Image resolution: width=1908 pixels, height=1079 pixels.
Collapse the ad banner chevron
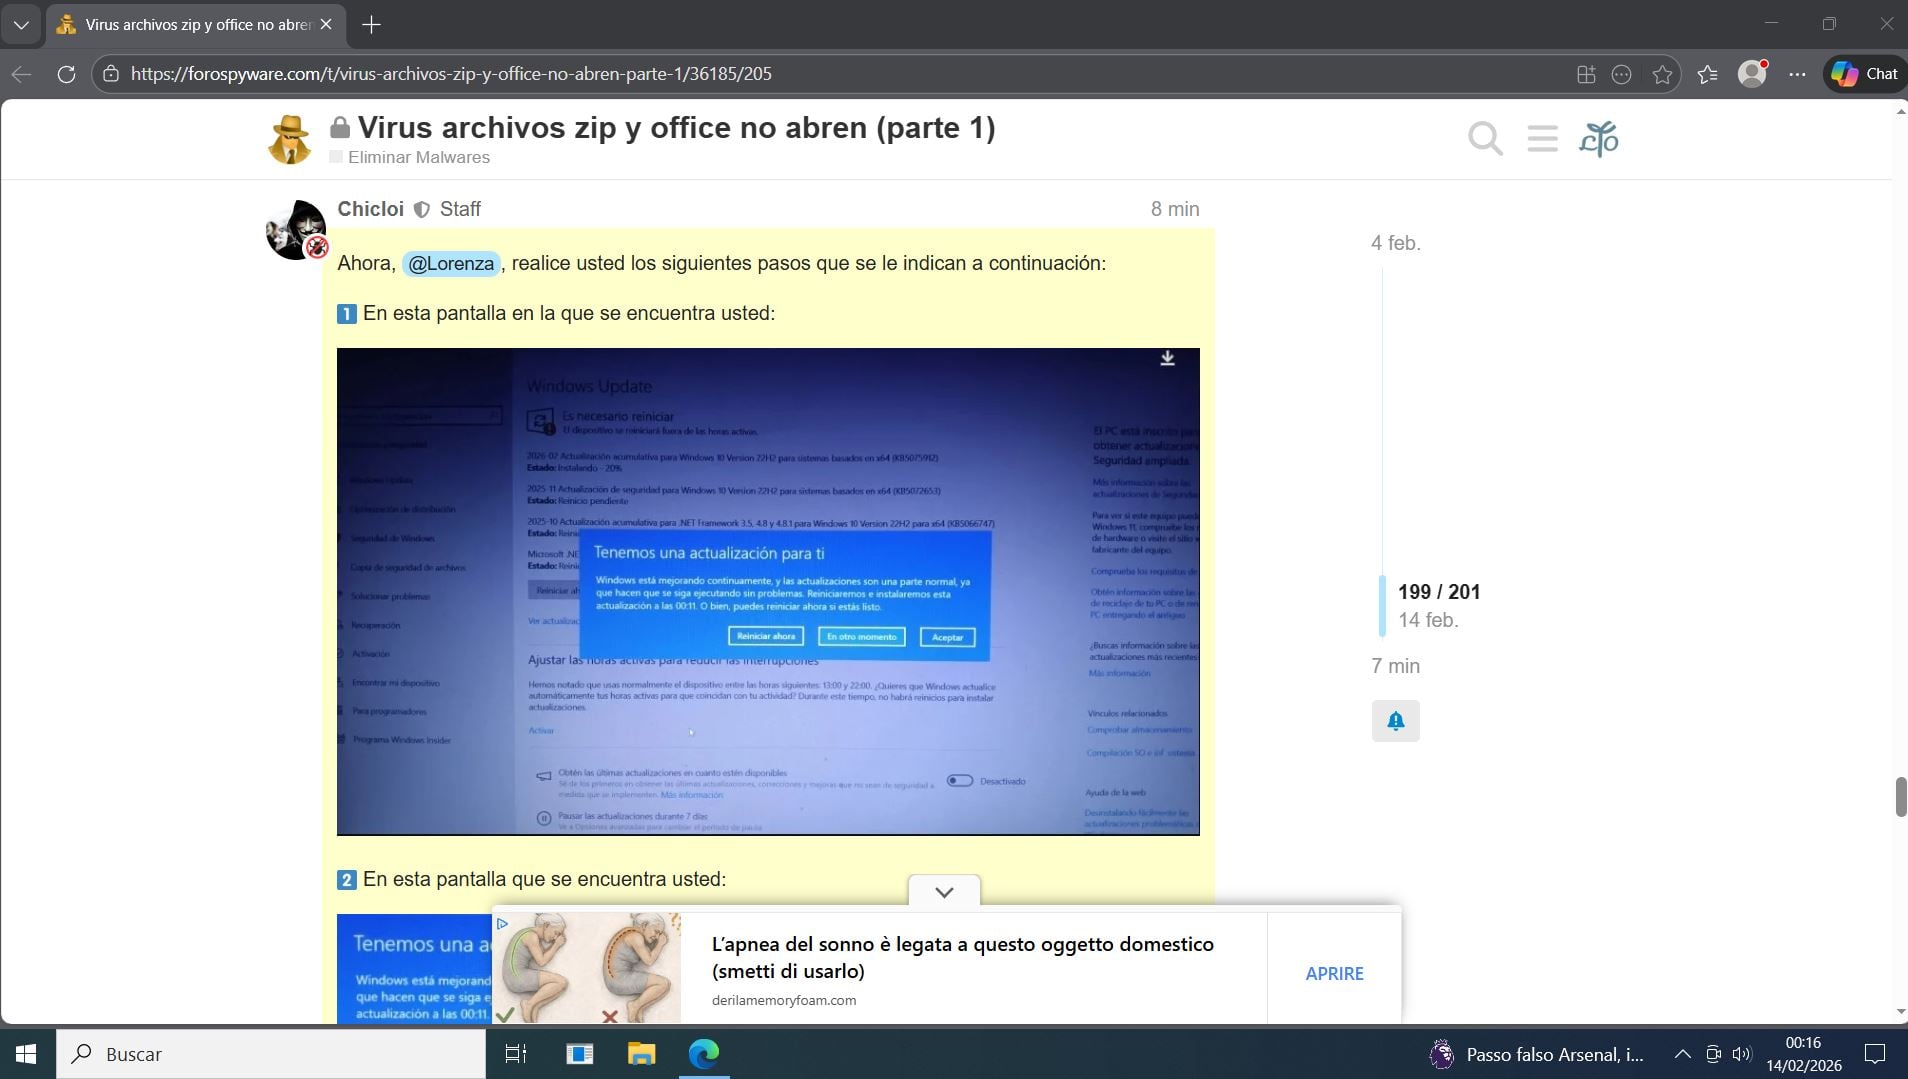click(x=944, y=892)
